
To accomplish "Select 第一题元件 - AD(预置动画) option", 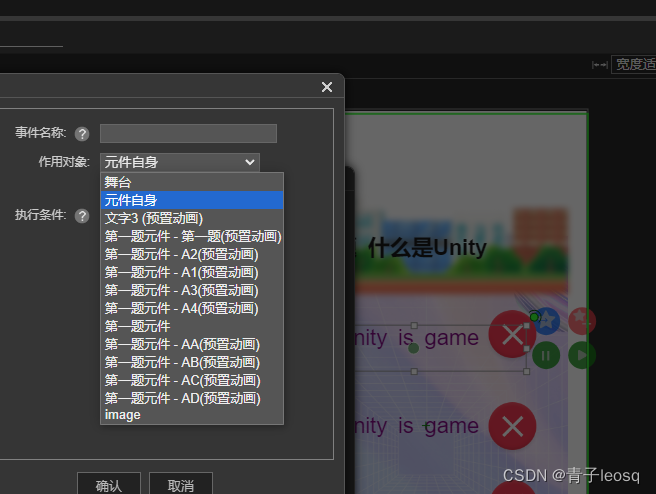I will (192, 398).
